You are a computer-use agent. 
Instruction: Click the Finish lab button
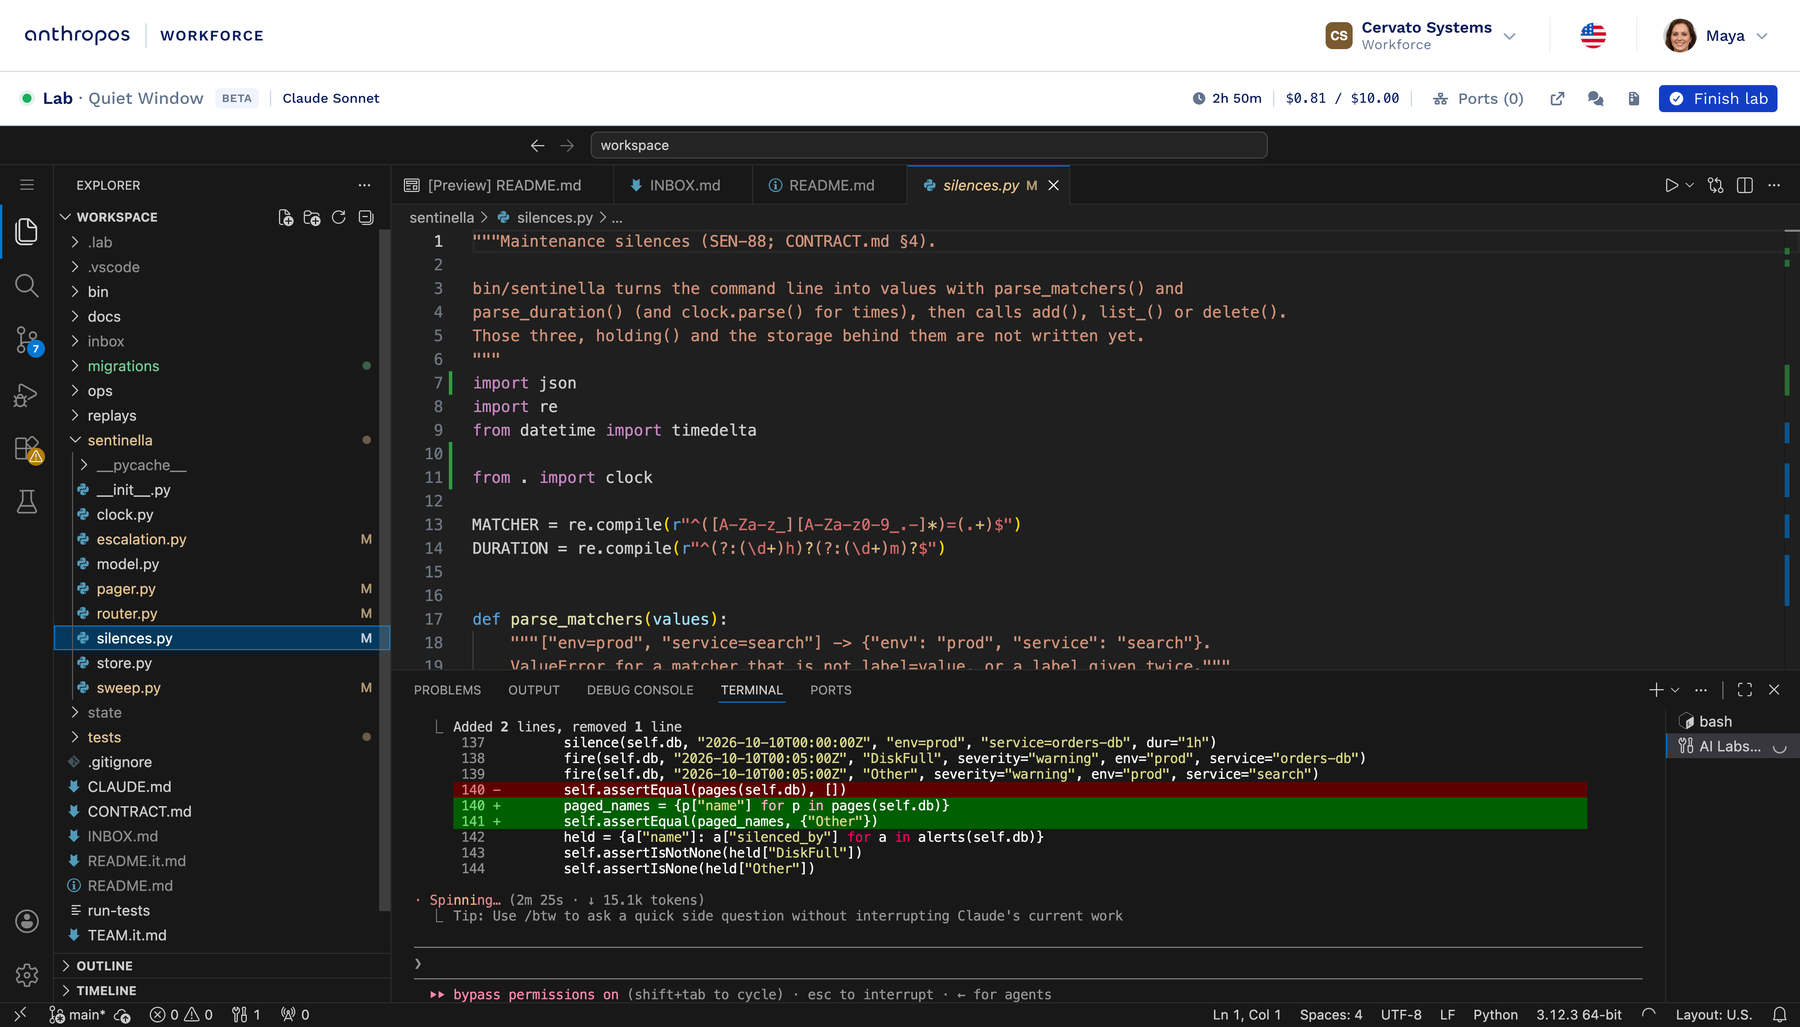(x=1718, y=98)
